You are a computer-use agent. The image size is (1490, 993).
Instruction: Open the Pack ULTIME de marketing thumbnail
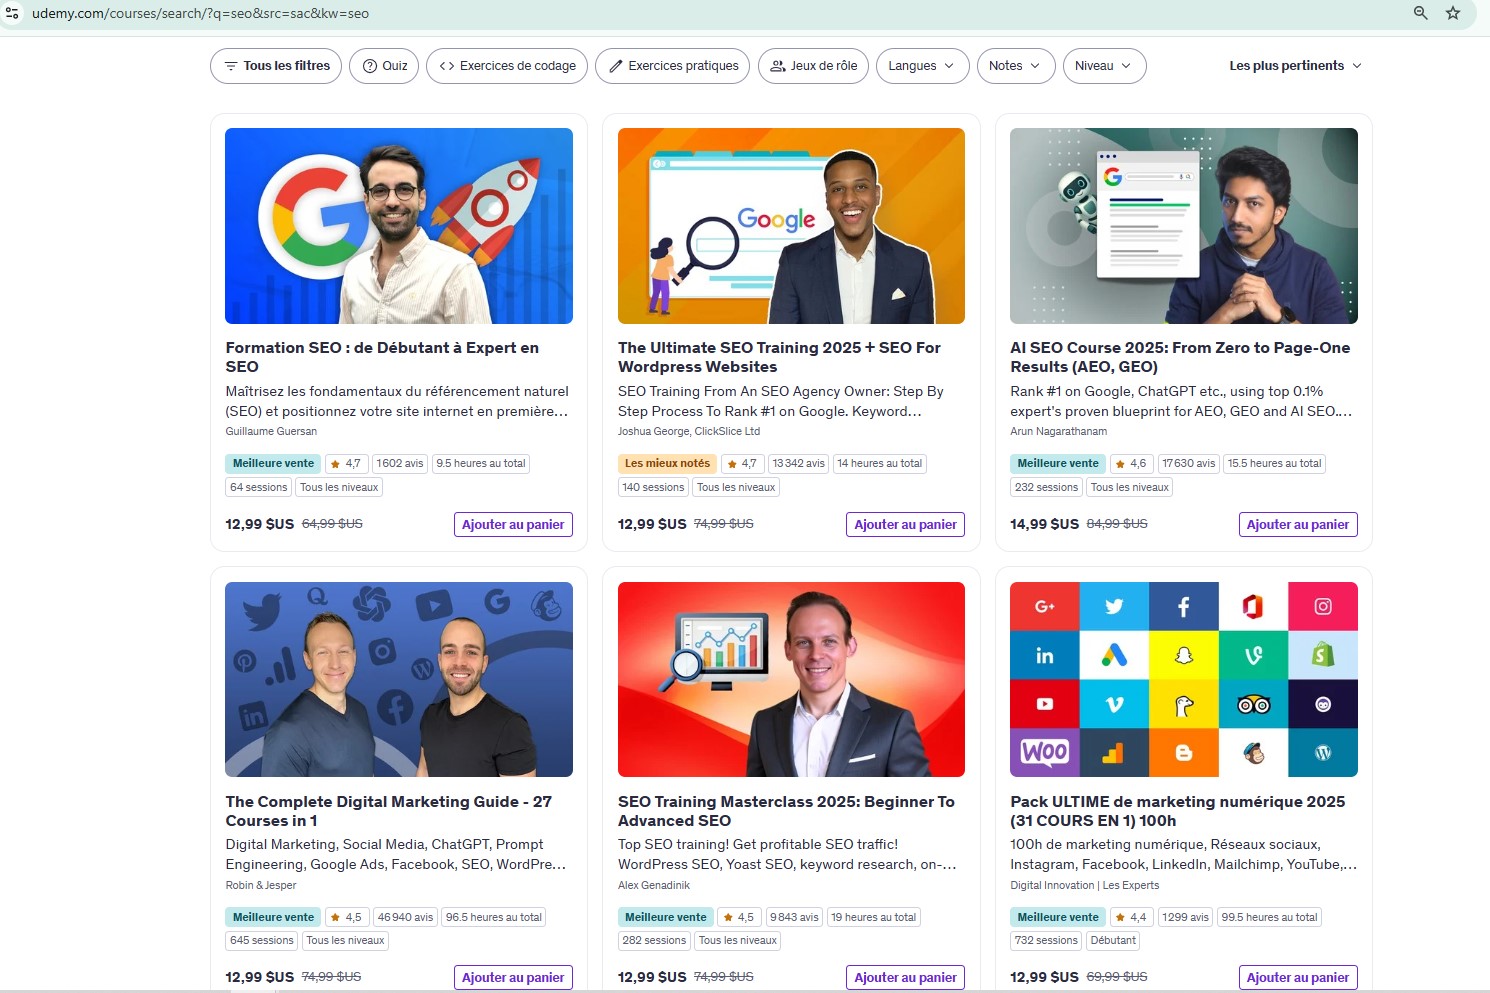pos(1184,680)
